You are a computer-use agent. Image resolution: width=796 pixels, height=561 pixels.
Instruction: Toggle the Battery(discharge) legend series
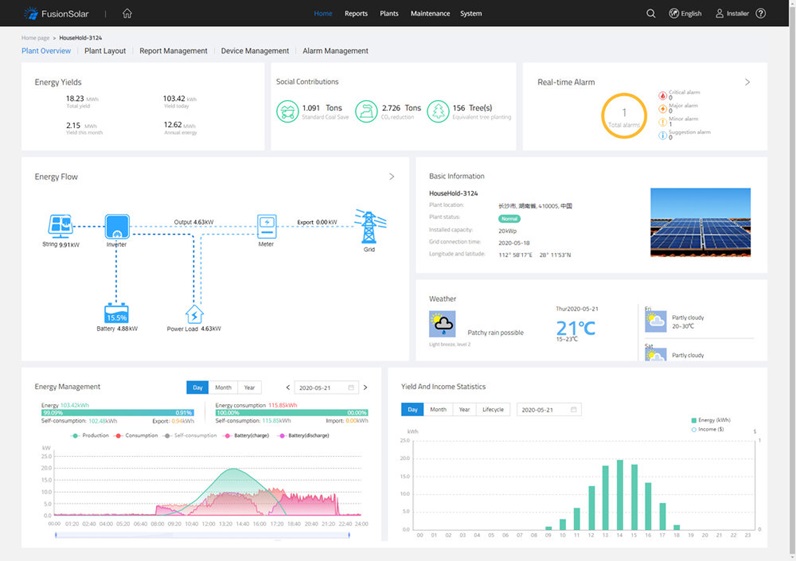(x=304, y=436)
